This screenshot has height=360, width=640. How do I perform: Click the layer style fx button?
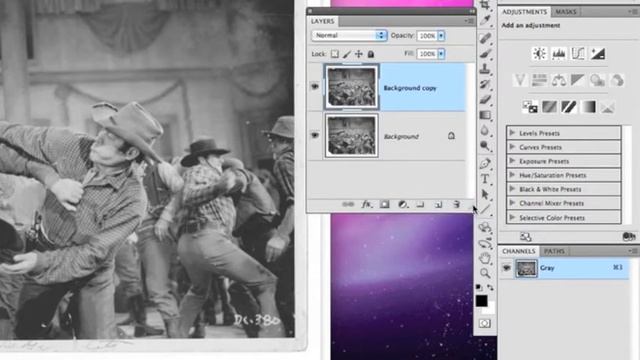coord(366,204)
